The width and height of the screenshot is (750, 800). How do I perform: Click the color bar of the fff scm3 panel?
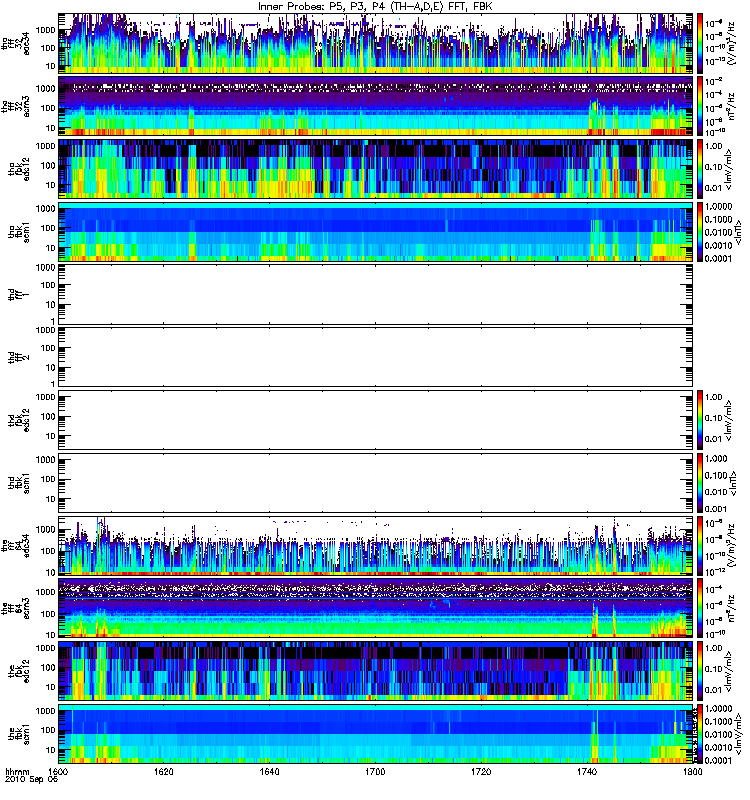point(700,608)
